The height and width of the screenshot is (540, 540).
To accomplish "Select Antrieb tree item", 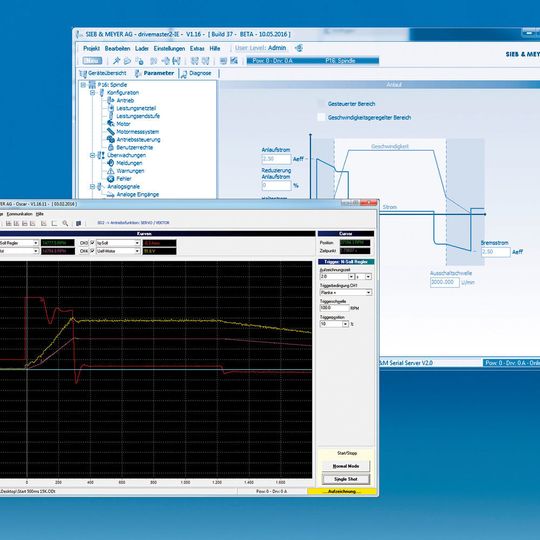I will [125, 100].
